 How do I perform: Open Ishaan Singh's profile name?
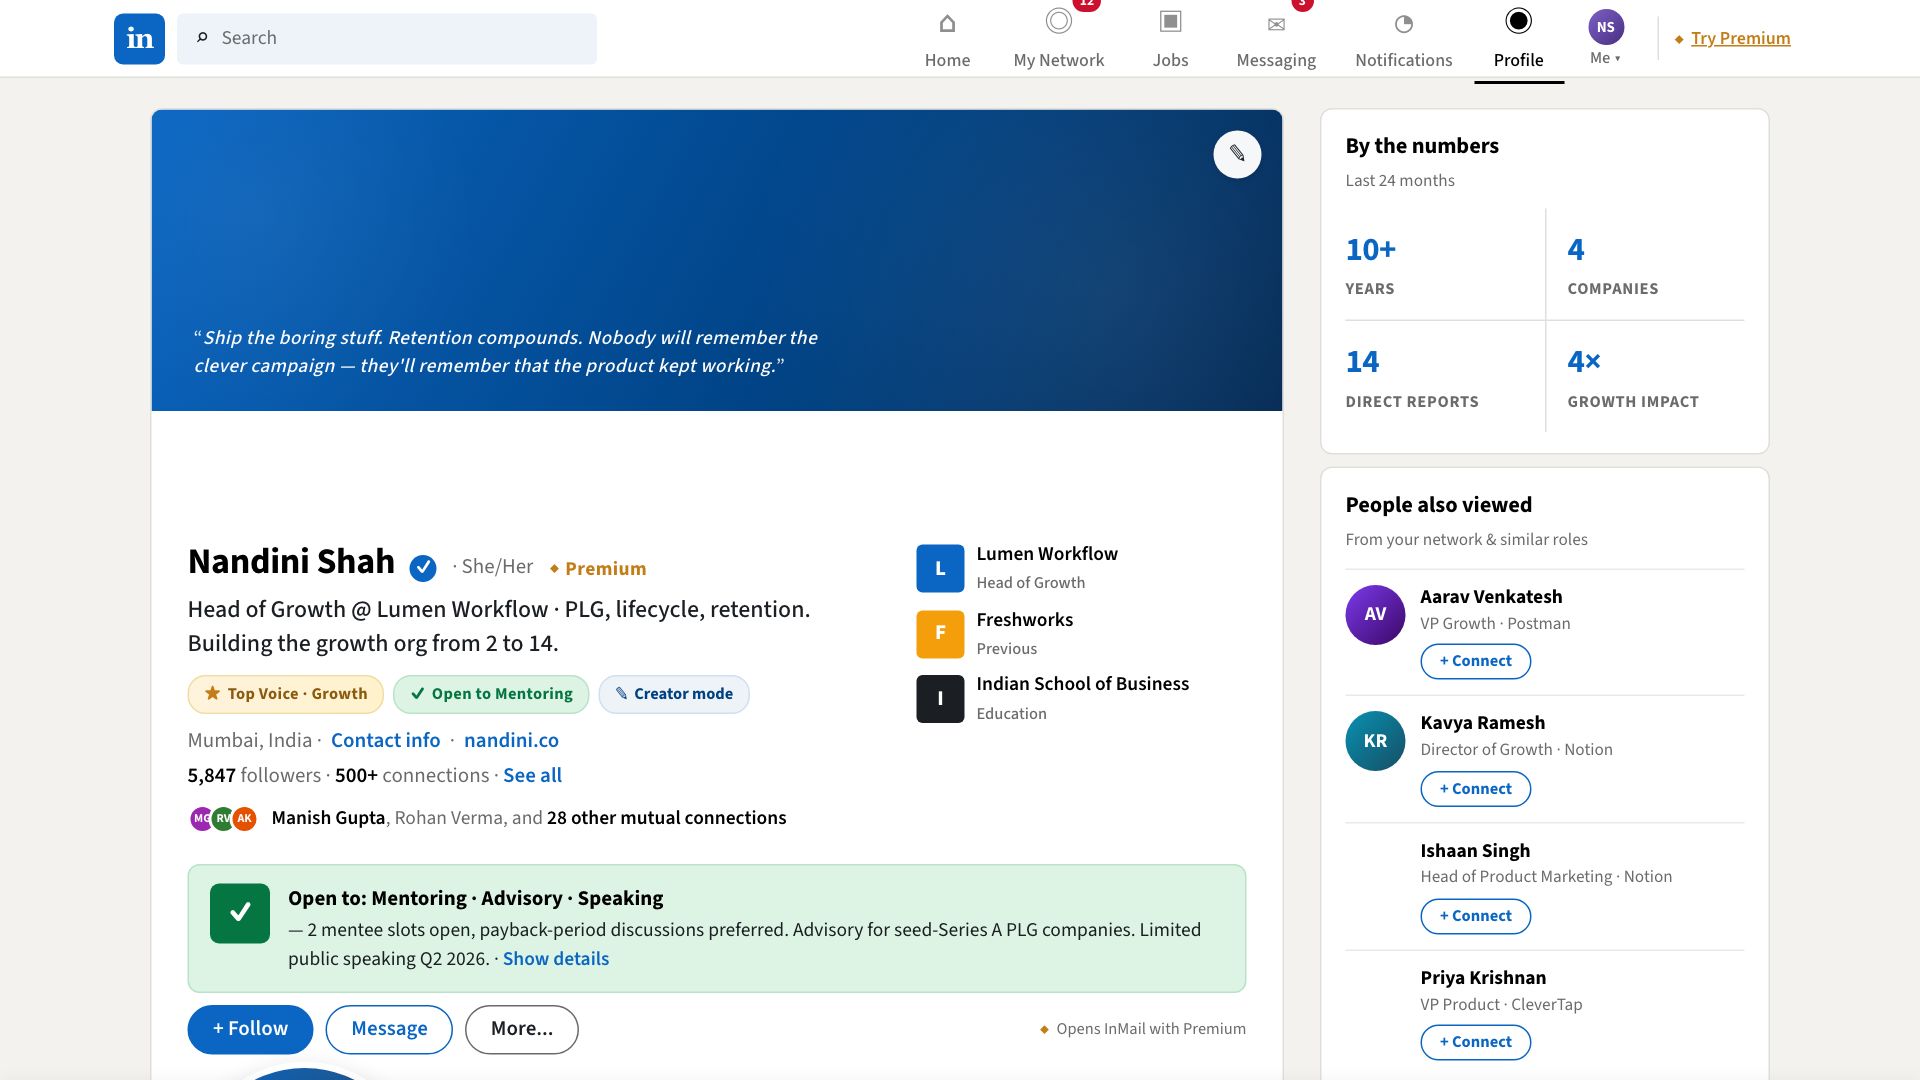pos(1475,851)
